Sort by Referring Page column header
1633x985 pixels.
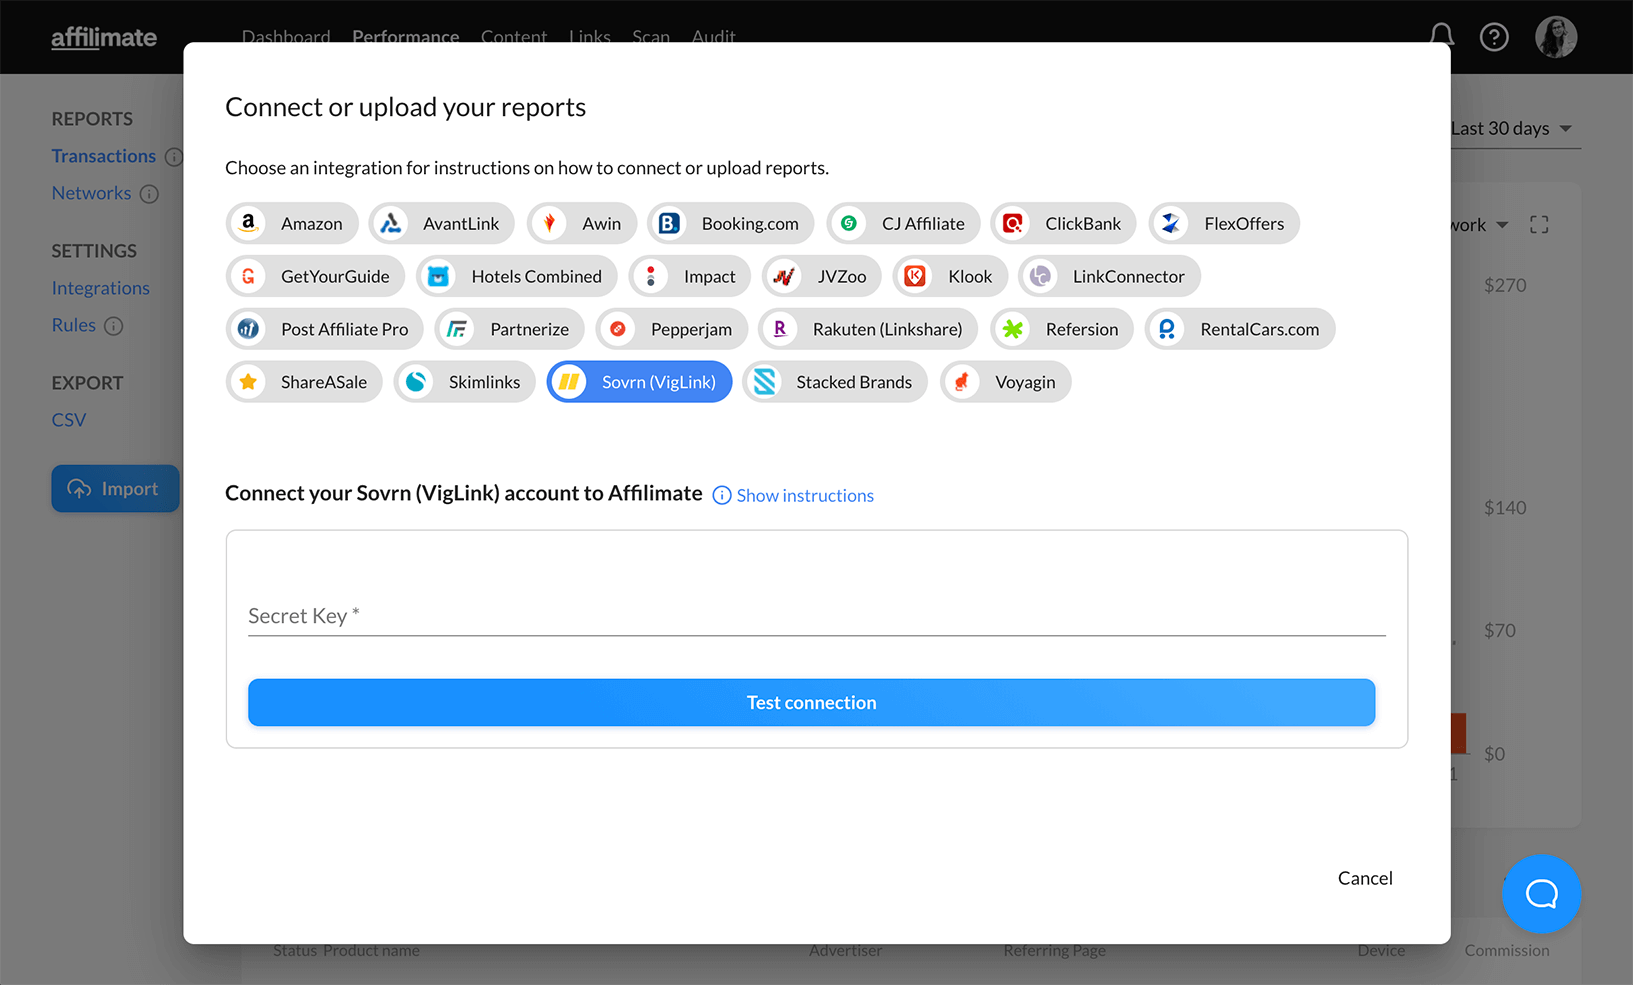[x=1055, y=951]
